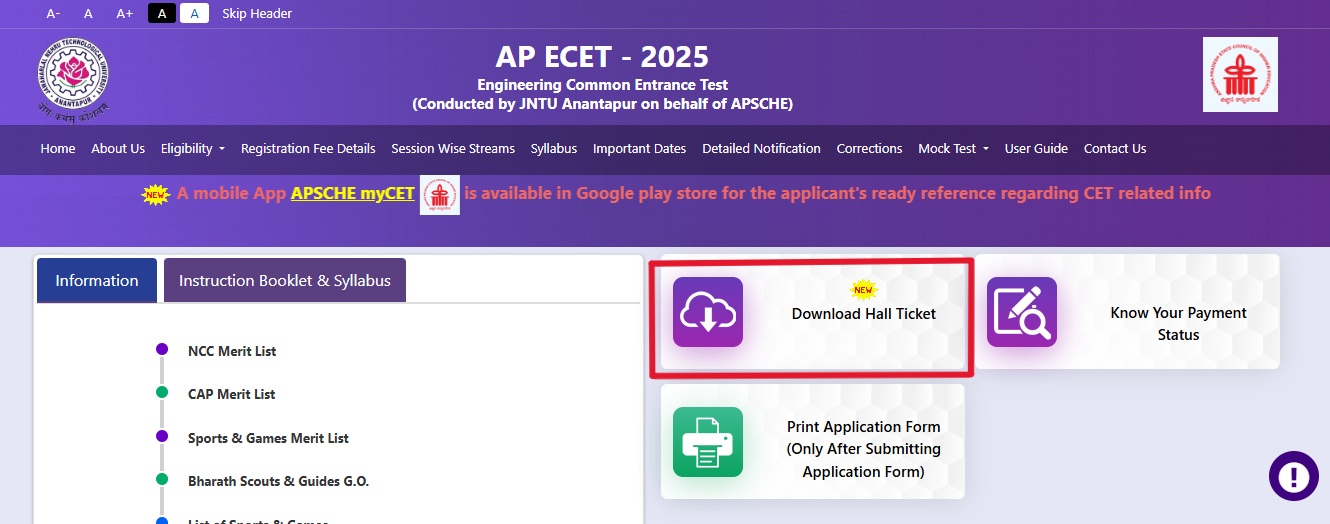Viewport: 1330px width, 524px height.
Task: Click the NEW badge beside mobile app notice
Action: (x=157, y=194)
